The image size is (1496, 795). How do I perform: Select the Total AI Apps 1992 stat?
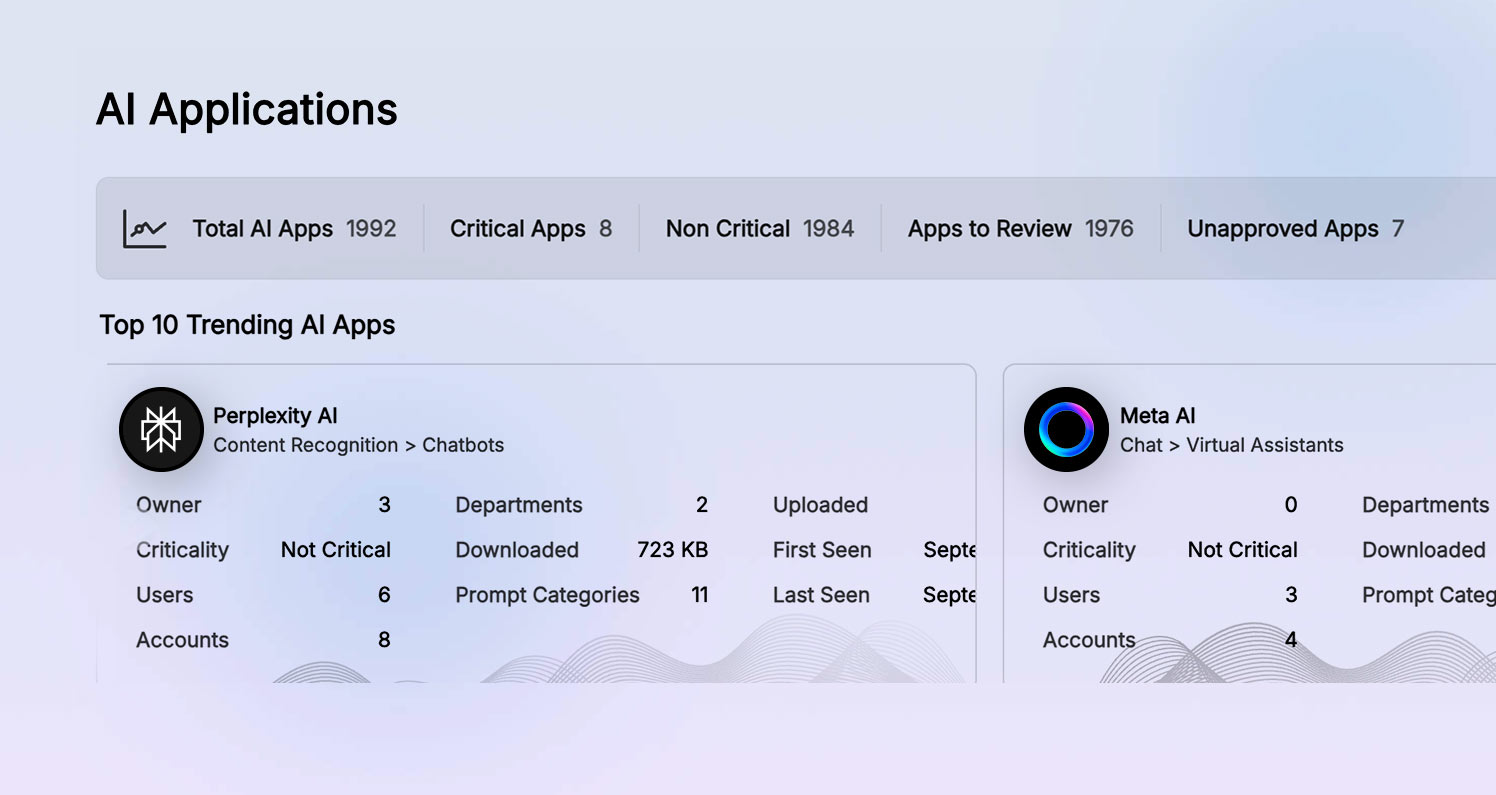(294, 229)
